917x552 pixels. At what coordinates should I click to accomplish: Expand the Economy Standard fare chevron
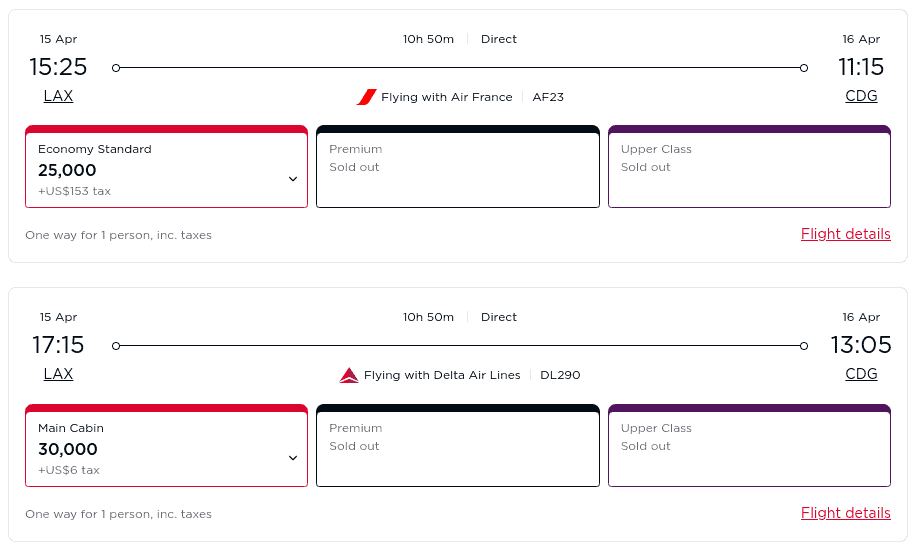pos(293,179)
